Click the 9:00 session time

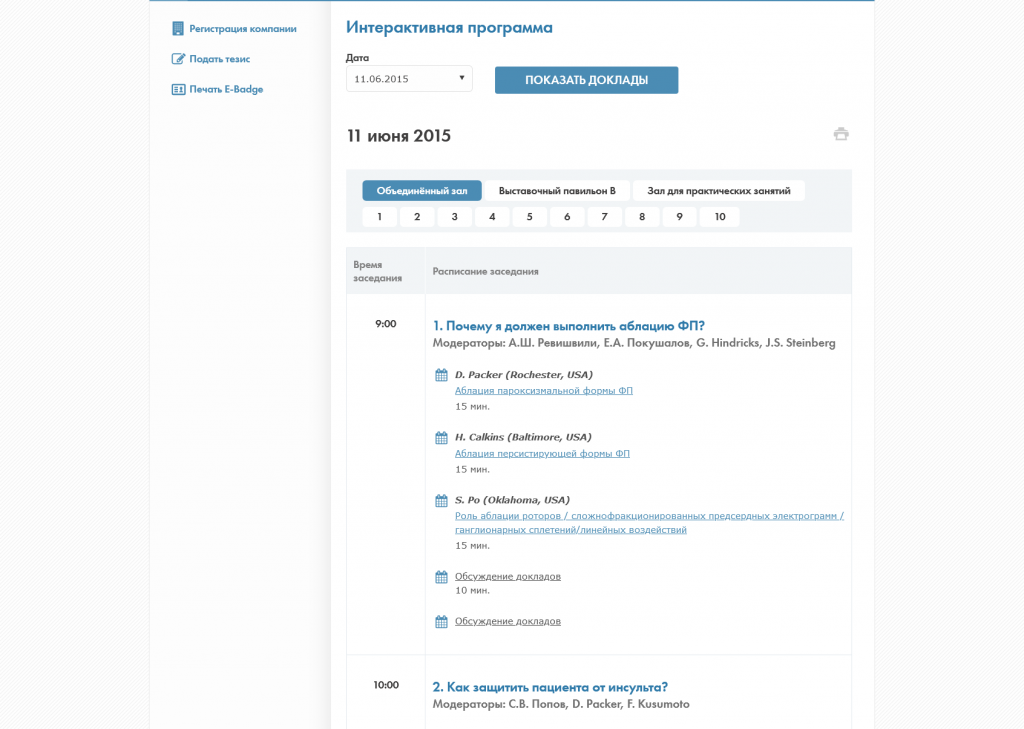(385, 324)
